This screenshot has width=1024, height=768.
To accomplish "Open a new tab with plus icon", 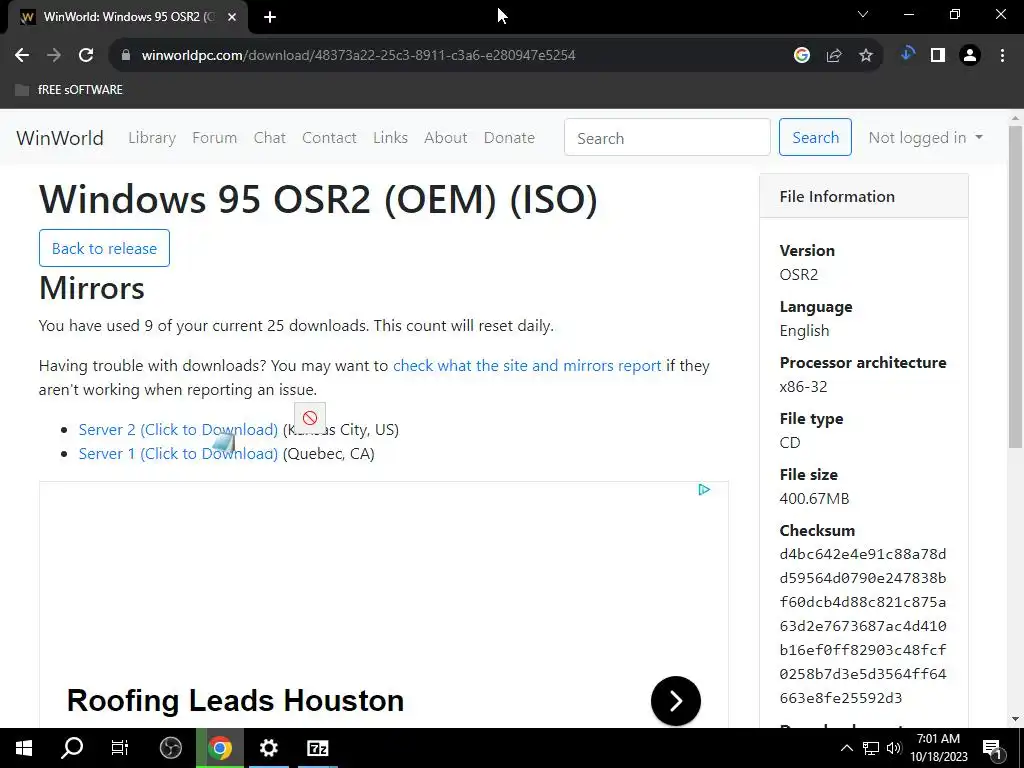I will (270, 17).
